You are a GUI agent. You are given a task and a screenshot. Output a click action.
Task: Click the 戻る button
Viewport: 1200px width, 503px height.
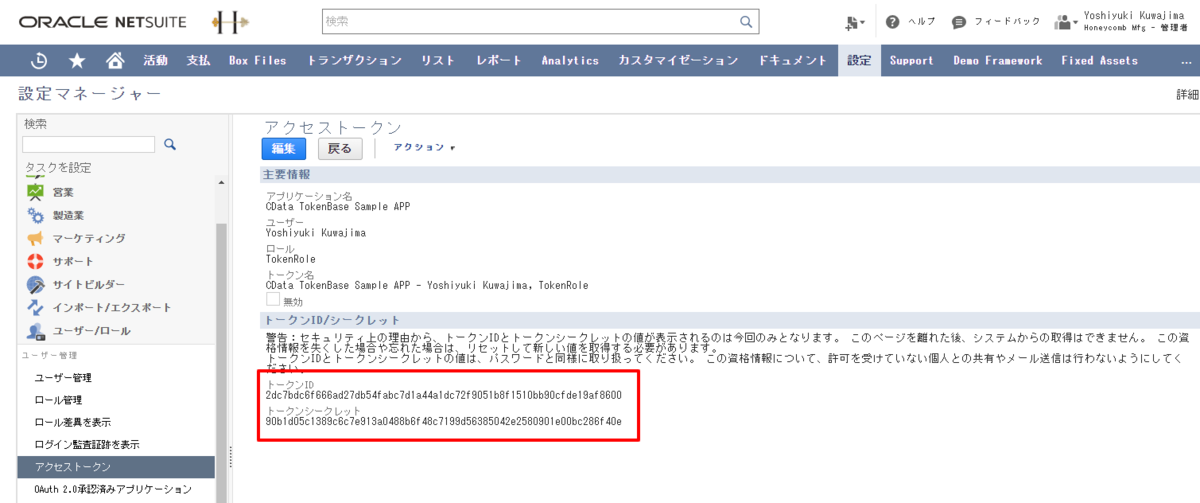[x=340, y=149]
